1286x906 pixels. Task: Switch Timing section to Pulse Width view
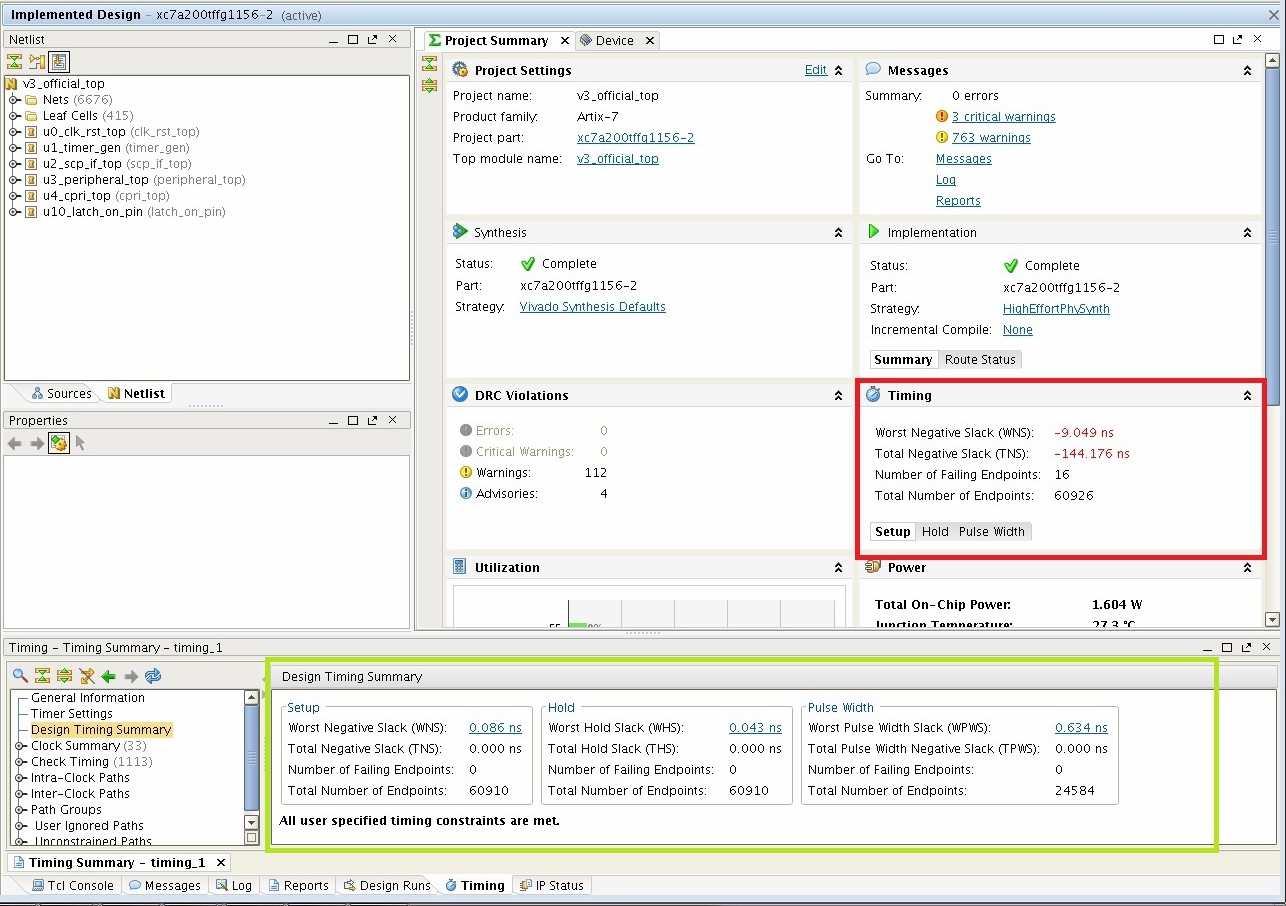tap(991, 532)
